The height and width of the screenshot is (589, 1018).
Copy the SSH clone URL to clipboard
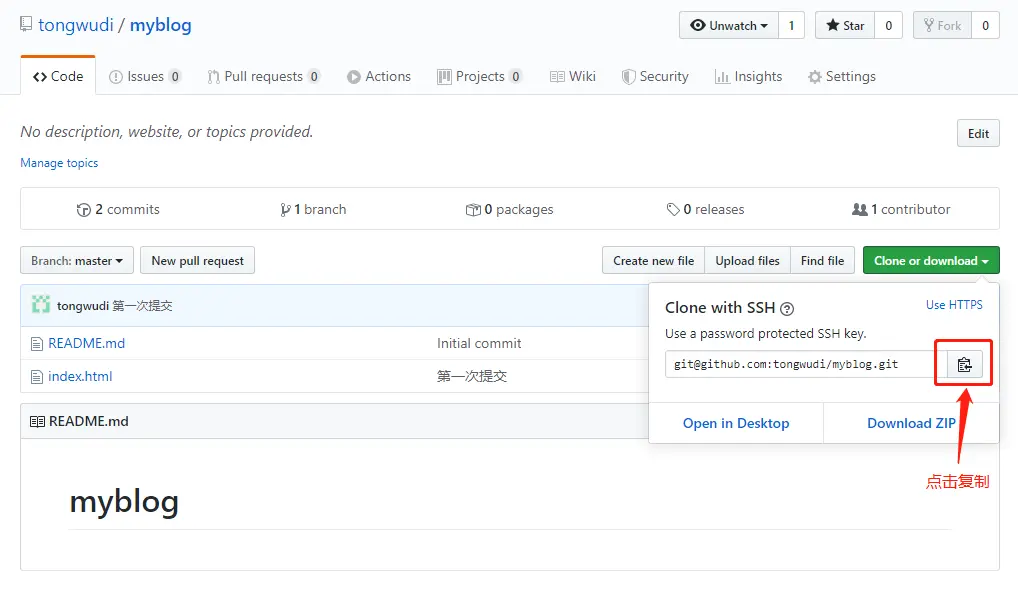click(x=964, y=364)
